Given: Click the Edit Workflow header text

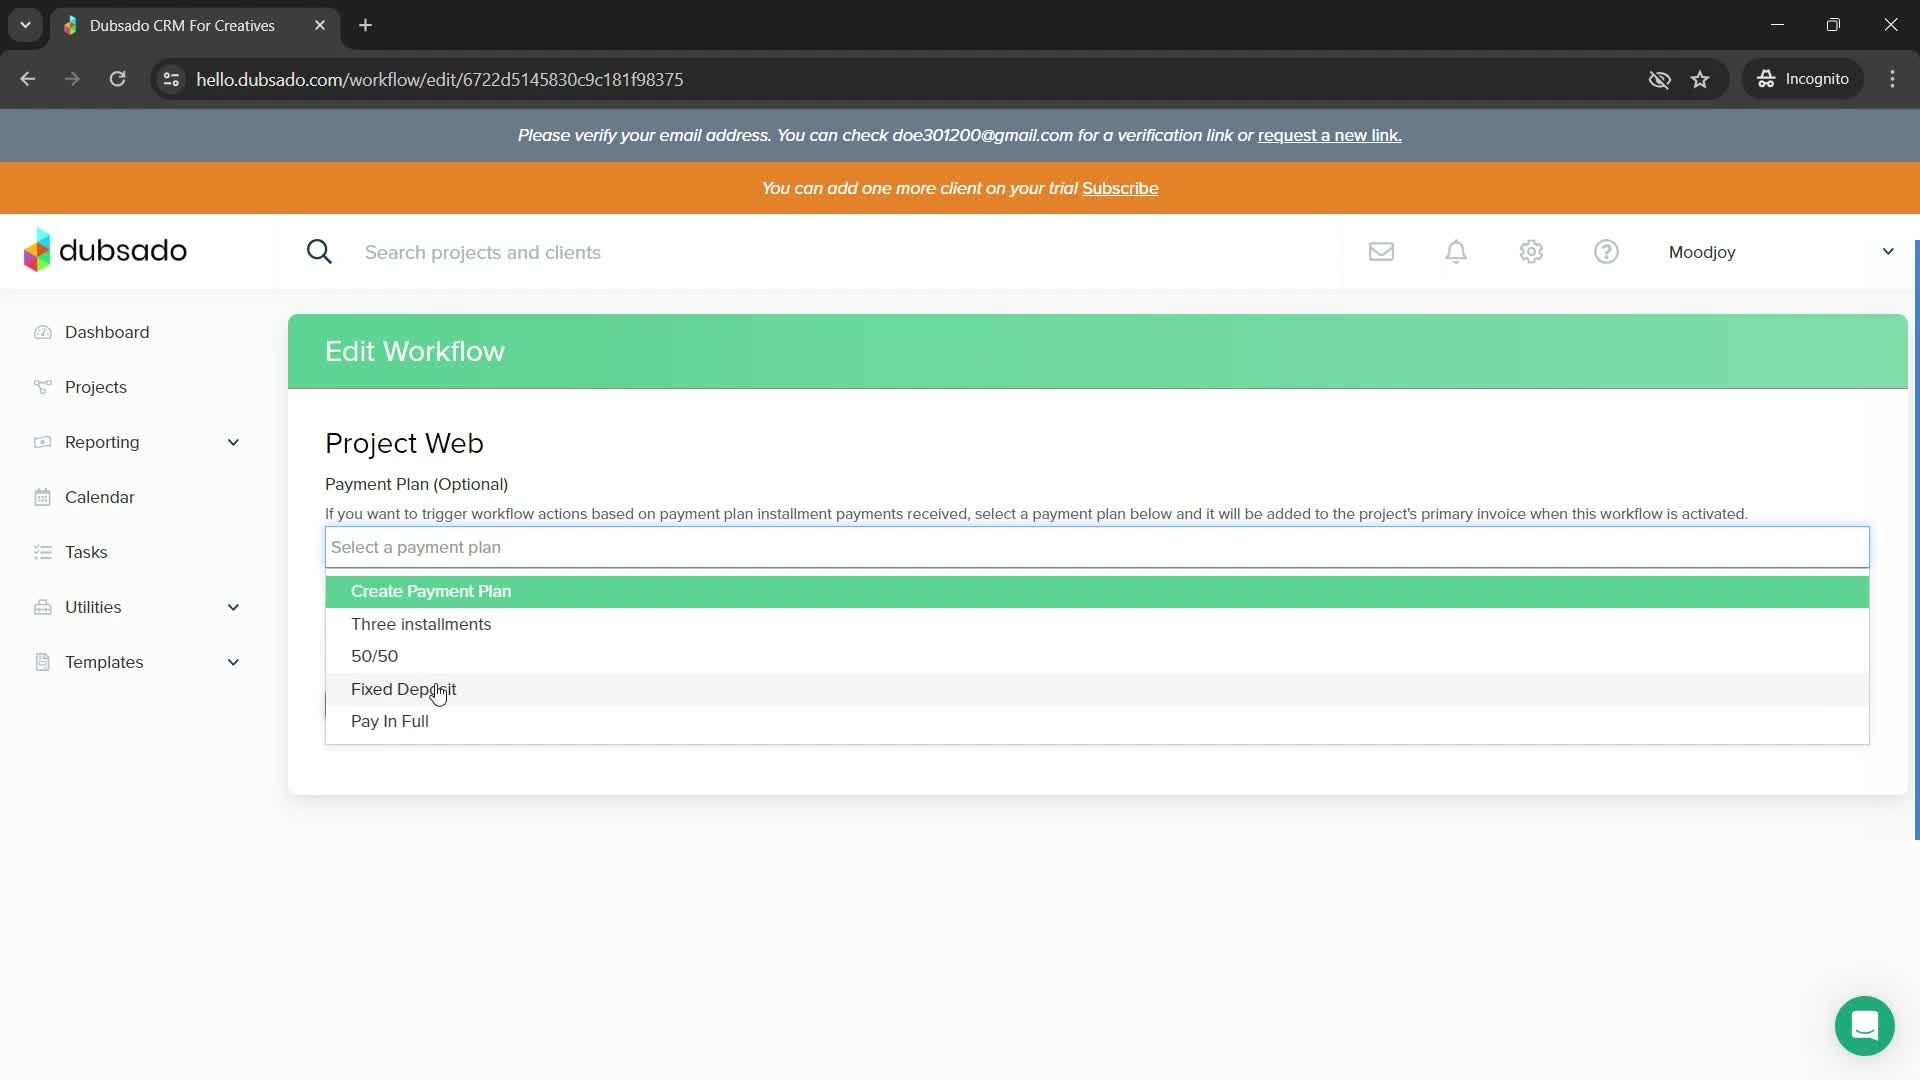Looking at the screenshot, I should click(415, 351).
